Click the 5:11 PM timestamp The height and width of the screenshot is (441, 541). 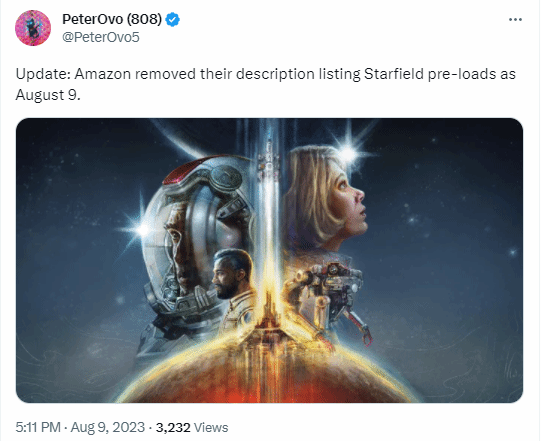(x=38, y=427)
